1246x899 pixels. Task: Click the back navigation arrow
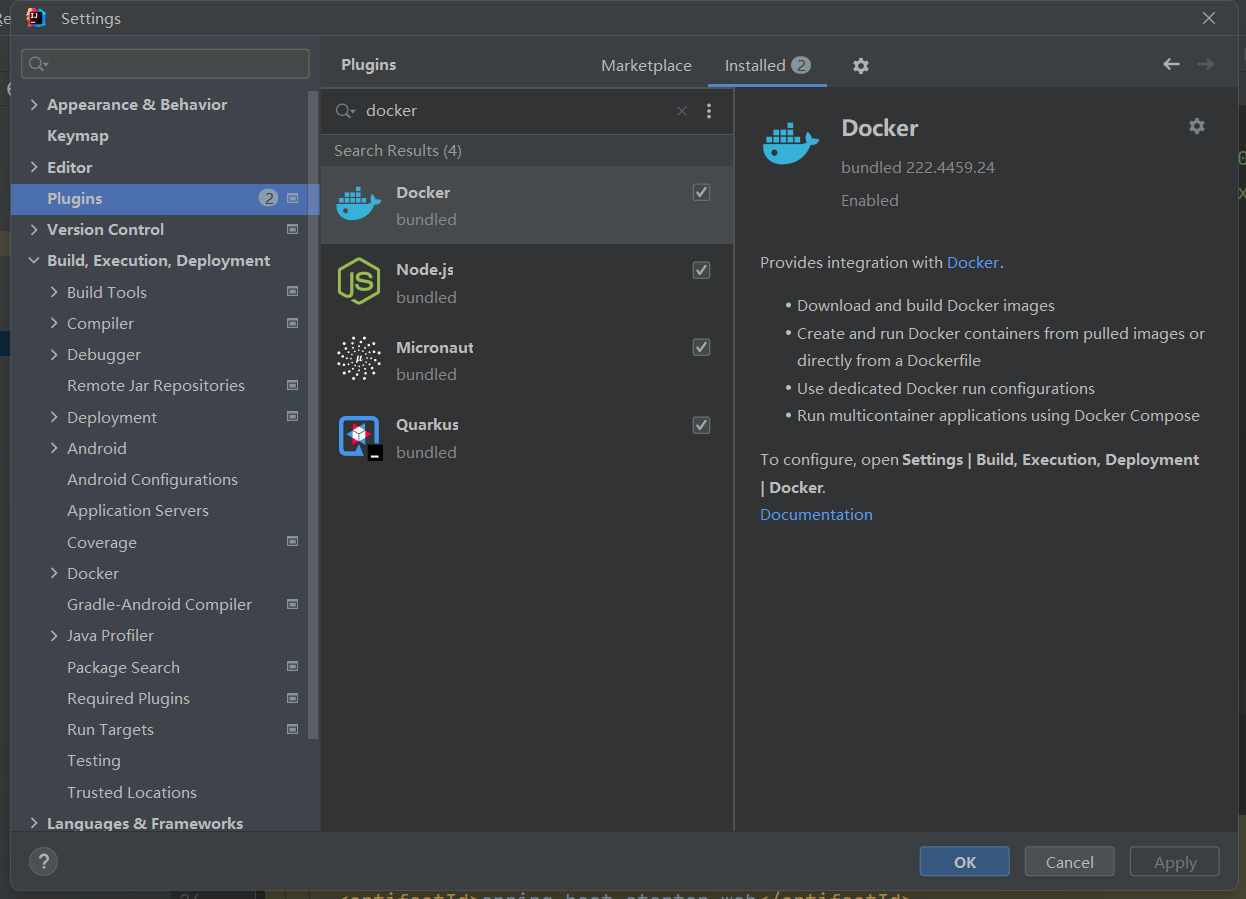[x=1171, y=64]
